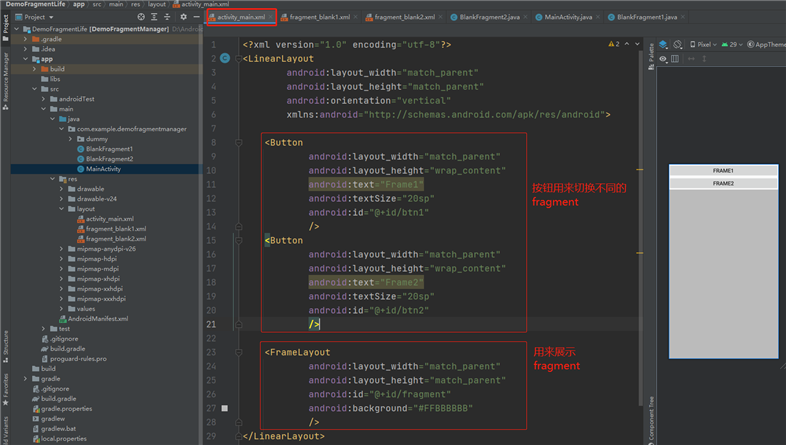Click the class gutter icon beside LinearLayout

pyautogui.click(x=225, y=58)
